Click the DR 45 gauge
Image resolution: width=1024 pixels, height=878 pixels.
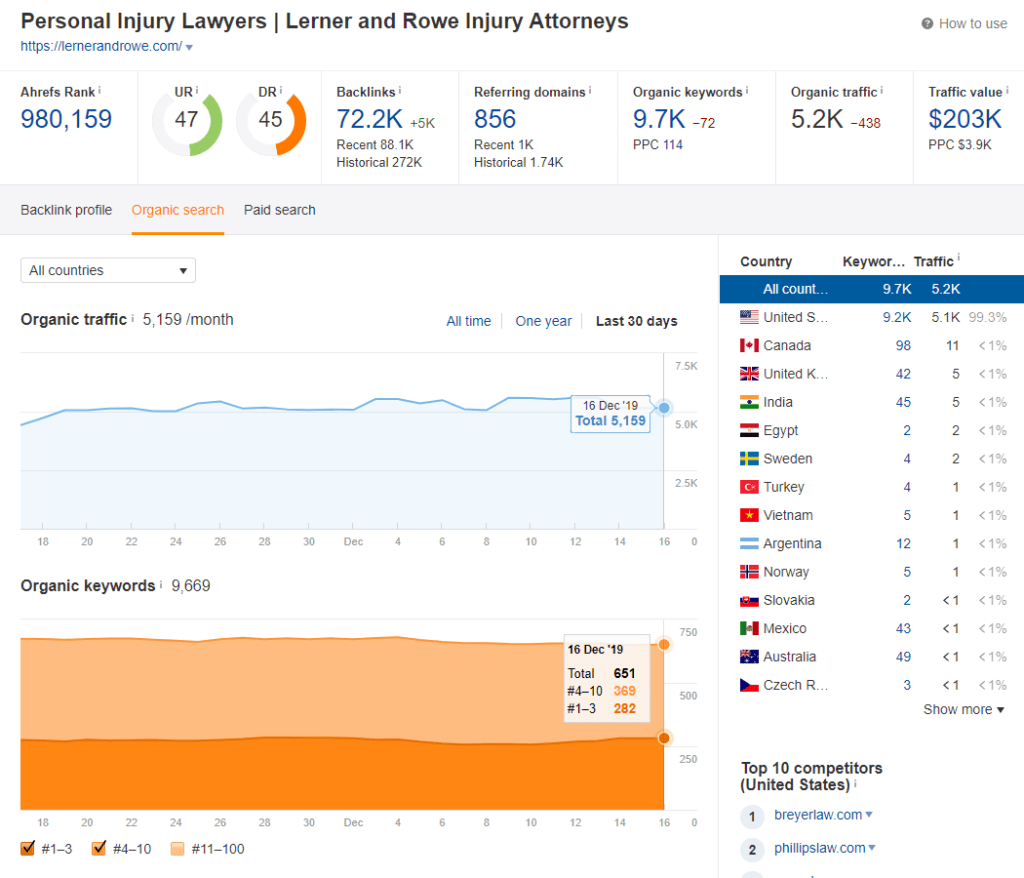click(271, 122)
